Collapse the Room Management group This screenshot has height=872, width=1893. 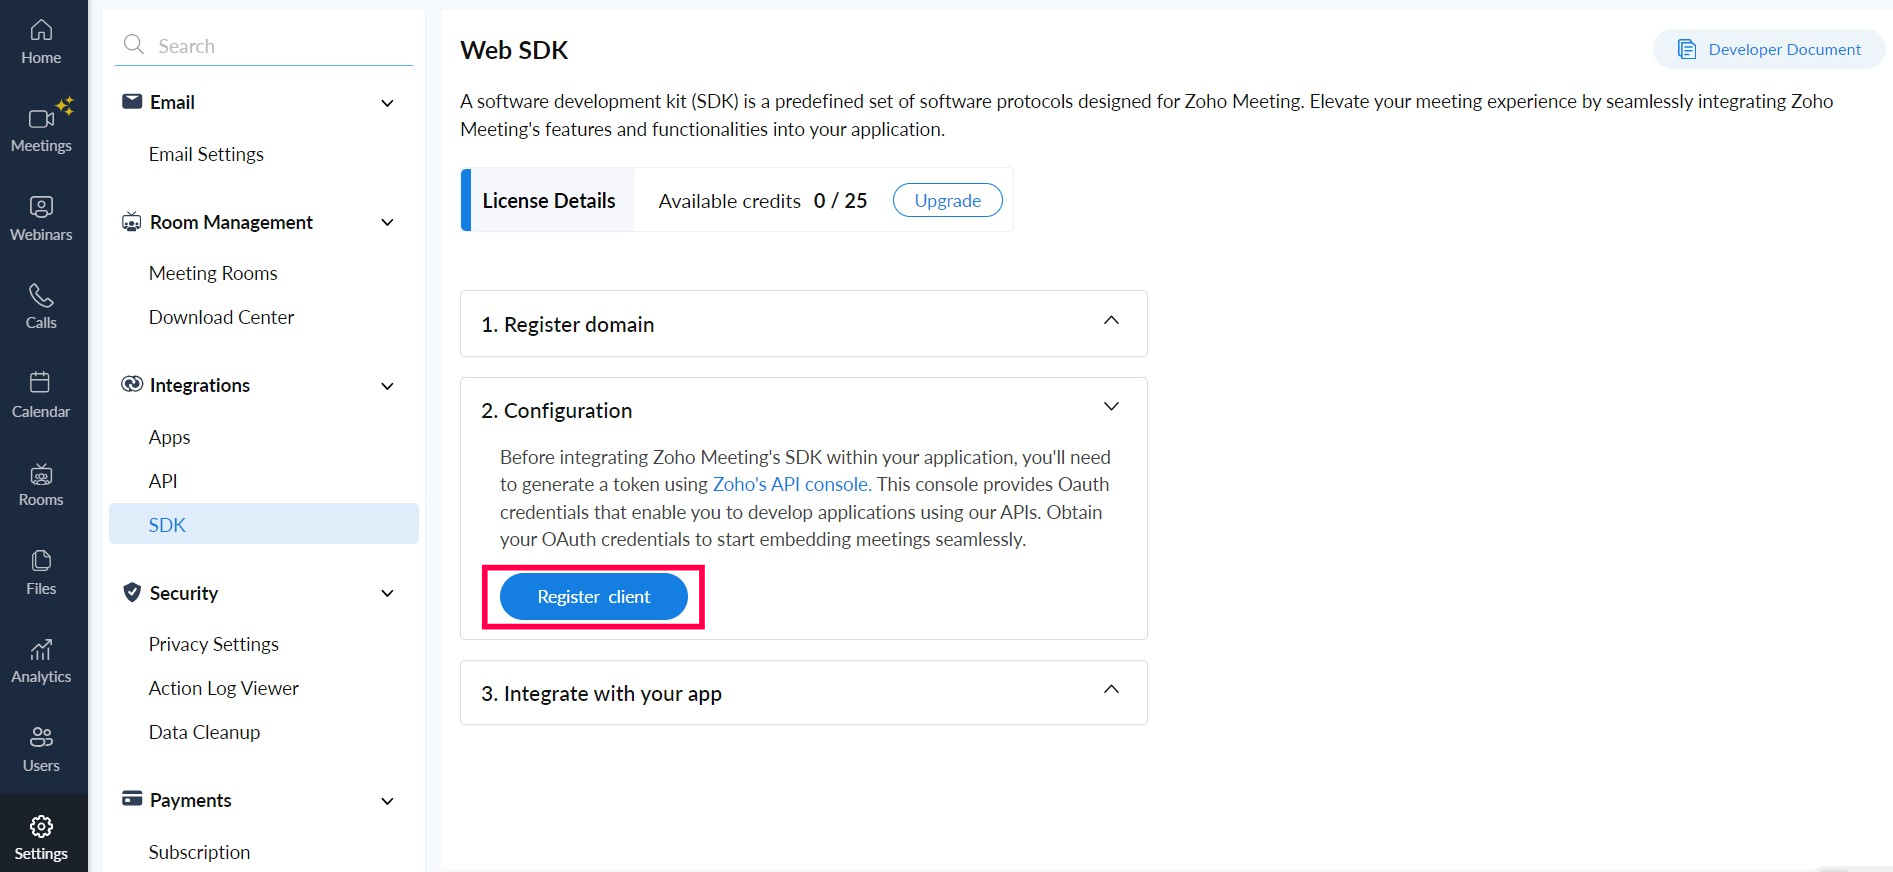pyautogui.click(x=388, y=222)
